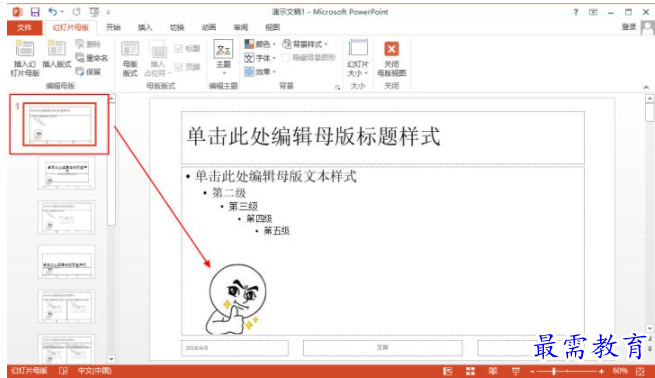Open 幻灯片大小 dropdown
This screenshot has height=378, width=655.
pyautogui.click(x=358, y=58)
